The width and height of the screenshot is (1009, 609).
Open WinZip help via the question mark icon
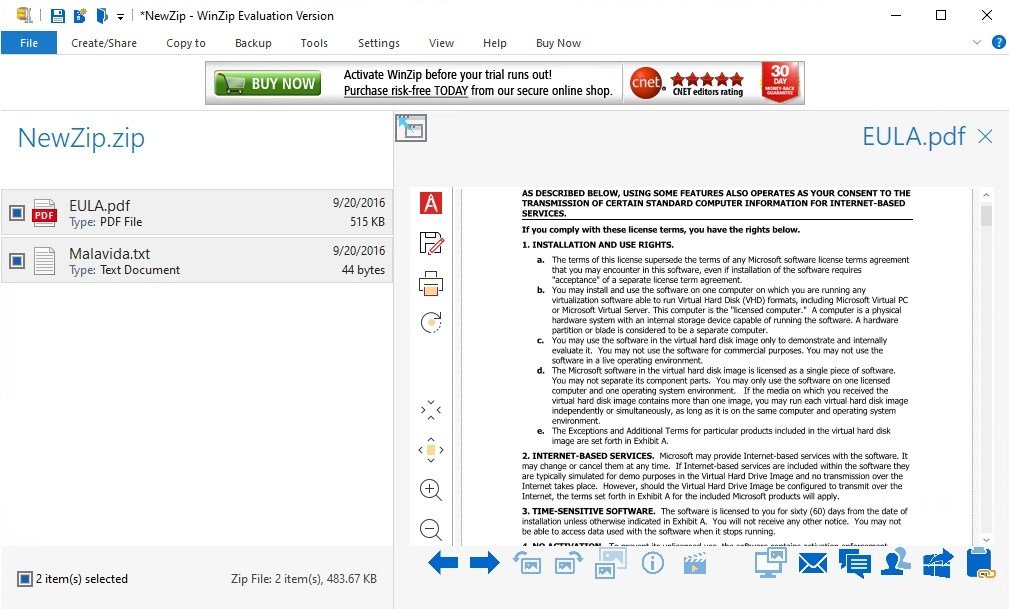tap(998, 42)
